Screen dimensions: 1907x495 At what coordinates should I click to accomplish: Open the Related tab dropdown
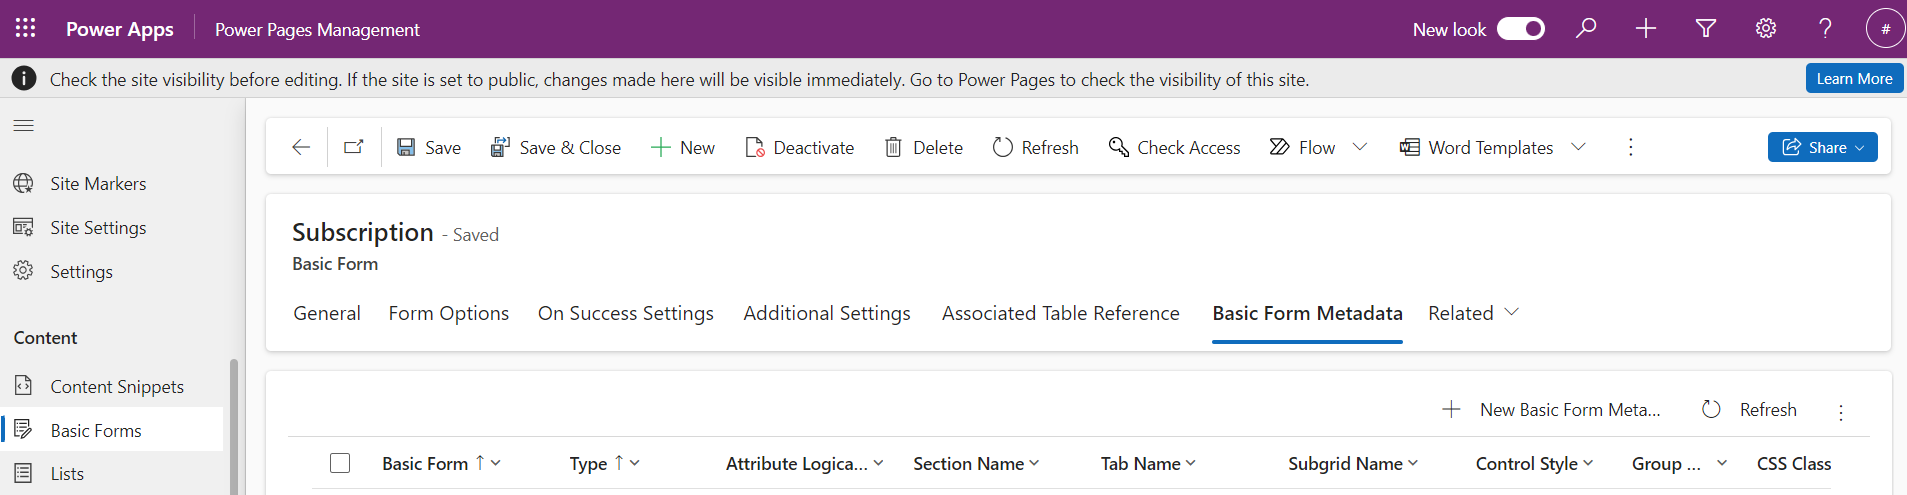tap(1473, 313)
